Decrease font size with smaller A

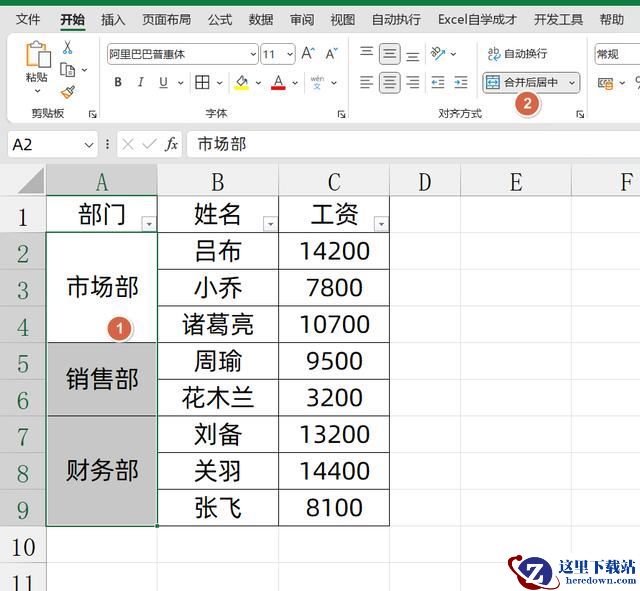pyautogui.click(x=331, y=53)
